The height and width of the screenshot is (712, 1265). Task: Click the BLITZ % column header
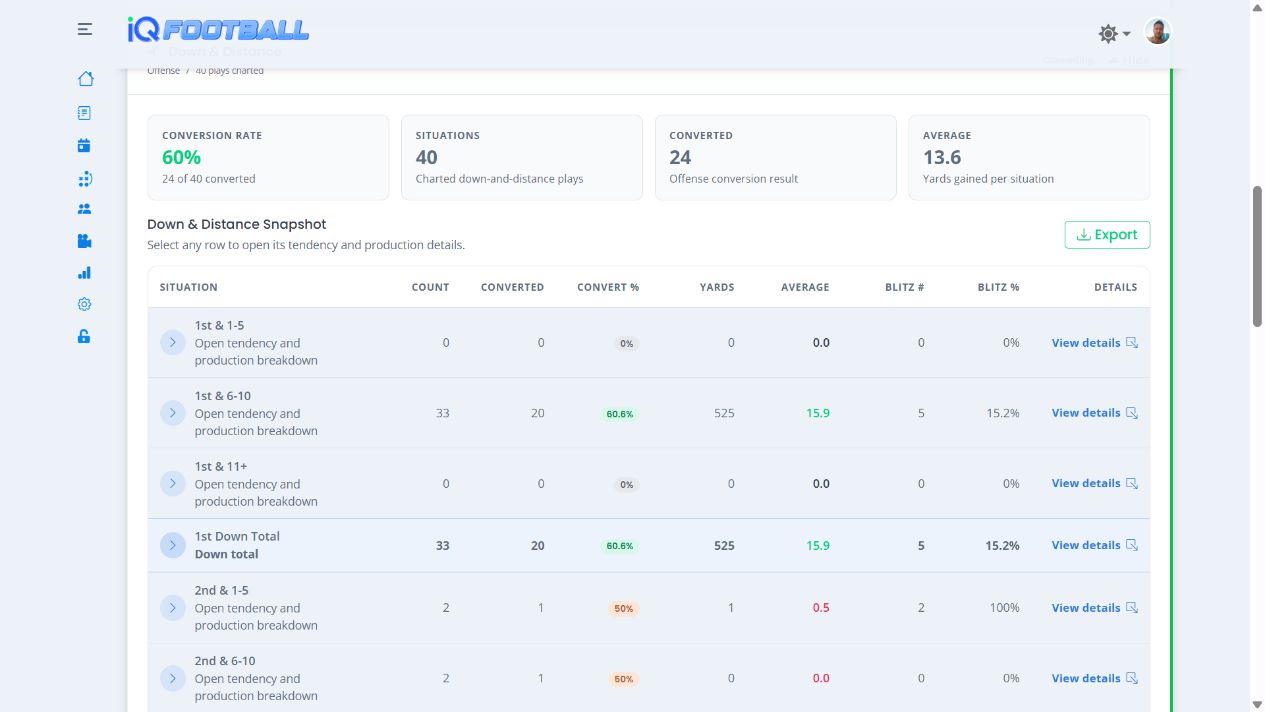click(x=999, y=287)
